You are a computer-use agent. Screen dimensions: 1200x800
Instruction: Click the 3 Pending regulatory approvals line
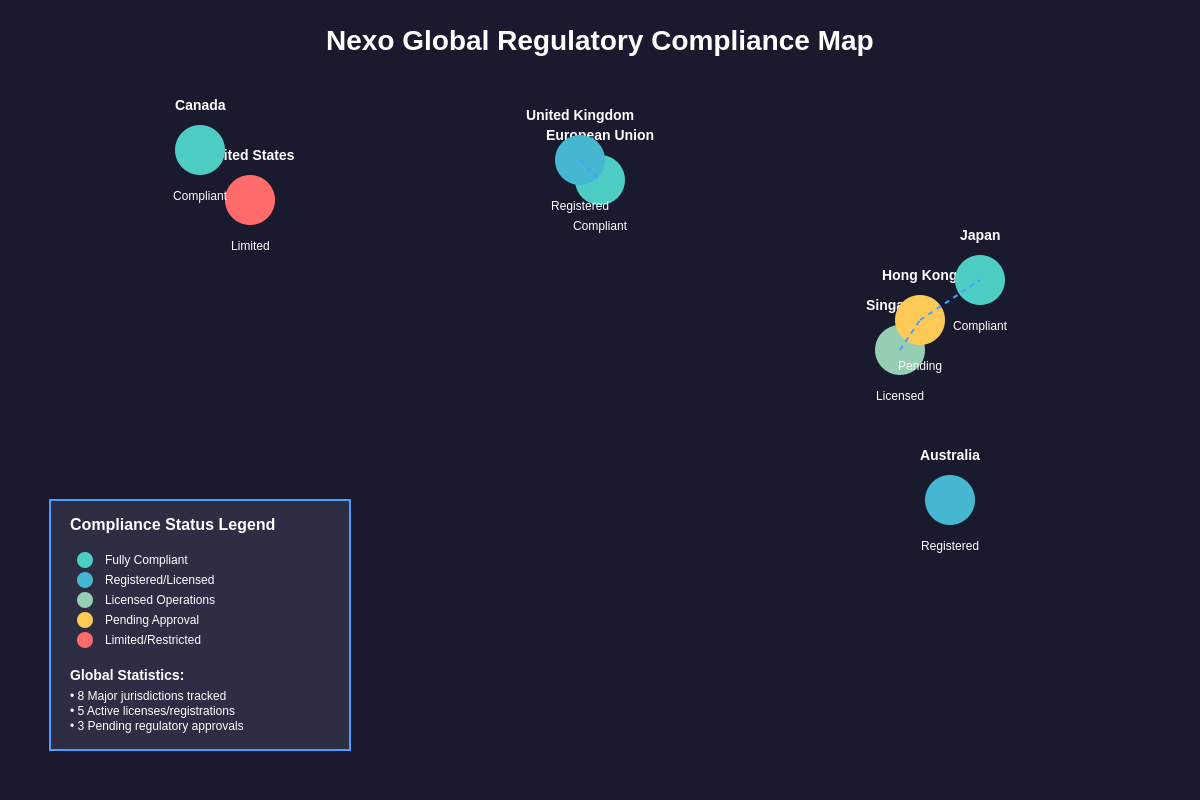pos(157,726)
